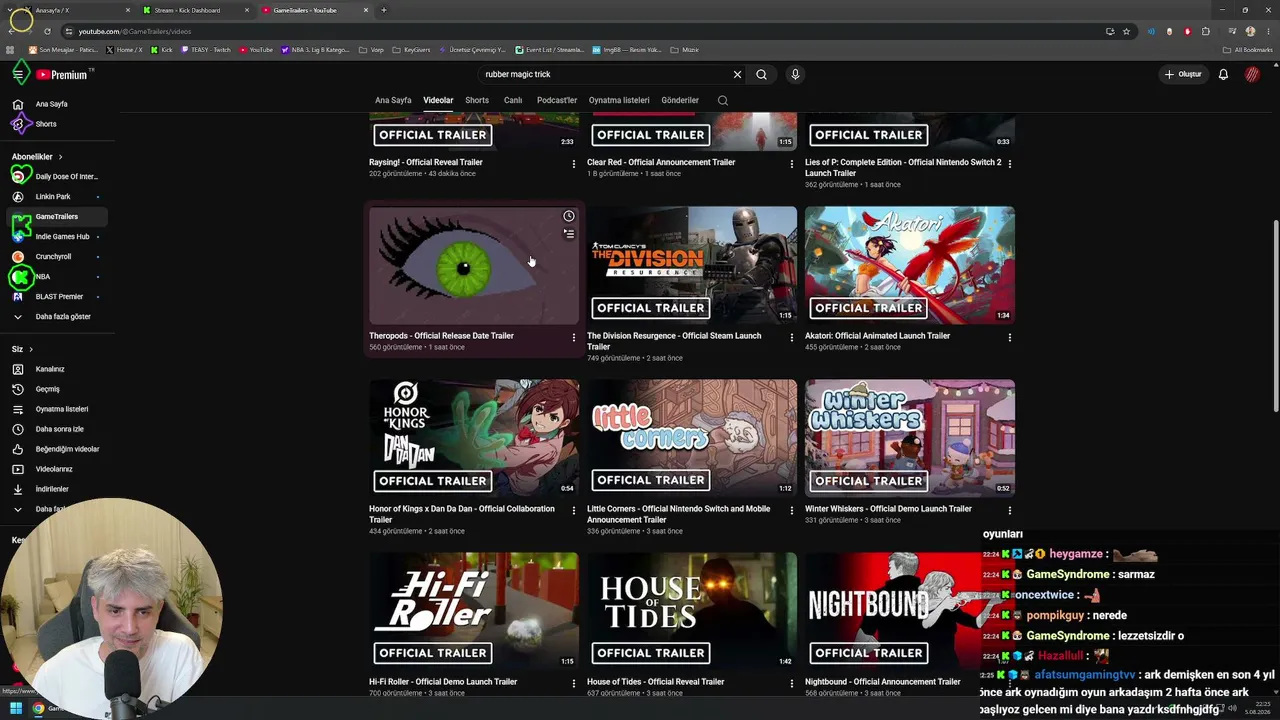Screen dimensions: 1280x720
Task: Open the YouTube account avatar menu
Action: pos(1252,74)
